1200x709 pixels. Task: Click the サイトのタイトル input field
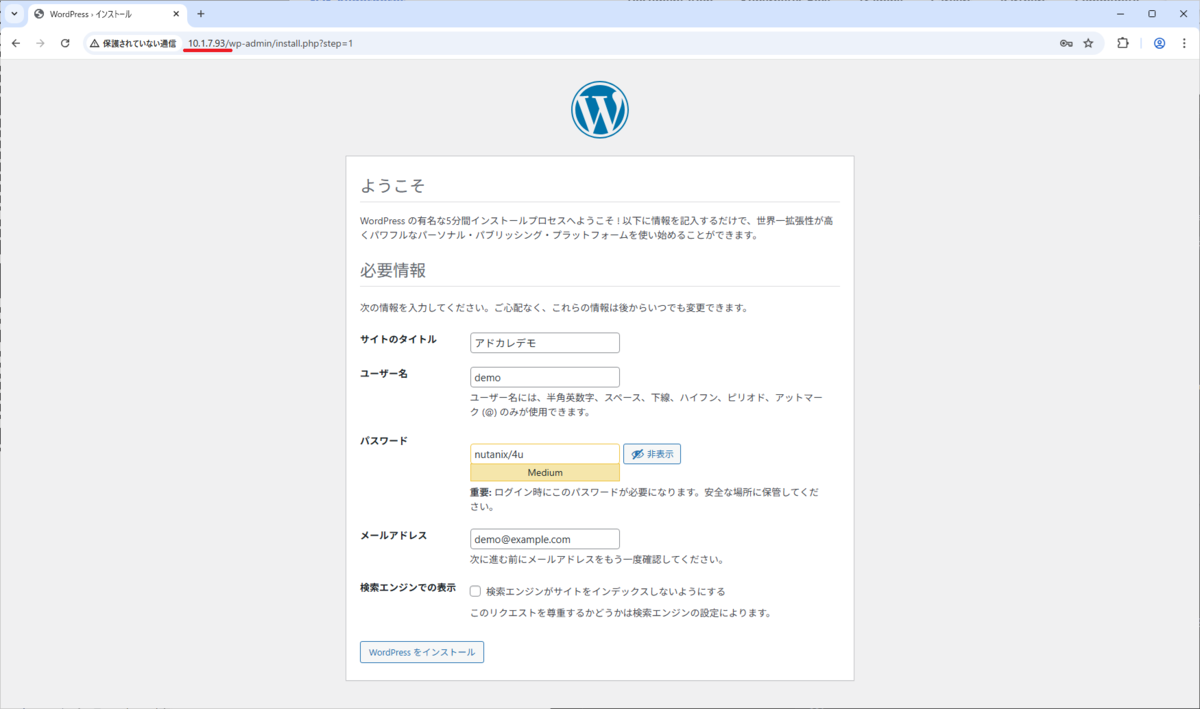tap(545, 343)
